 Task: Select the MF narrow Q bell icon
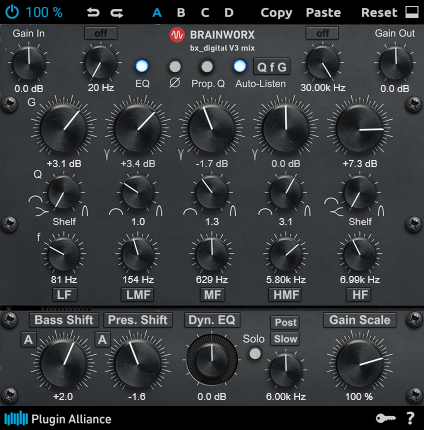pos(233,211)
